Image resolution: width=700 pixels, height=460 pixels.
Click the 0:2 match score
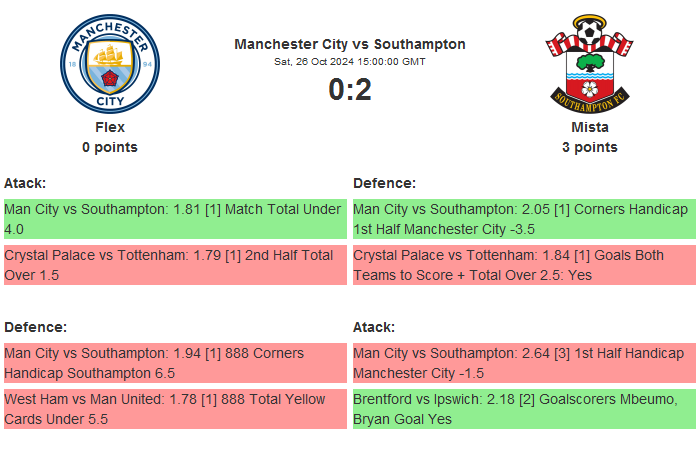coord(350,90)
